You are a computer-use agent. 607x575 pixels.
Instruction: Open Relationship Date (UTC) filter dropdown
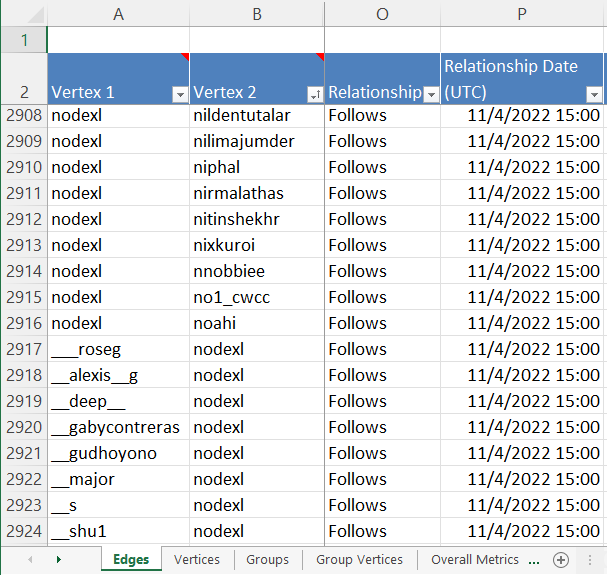[x=594, y=94]
